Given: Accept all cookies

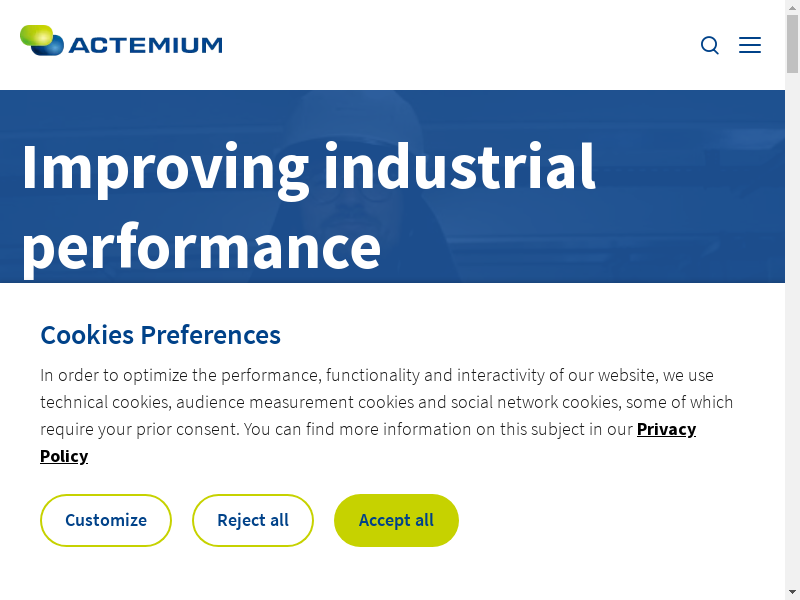Looking at the screenshot, I should click(x=396, y=520).
